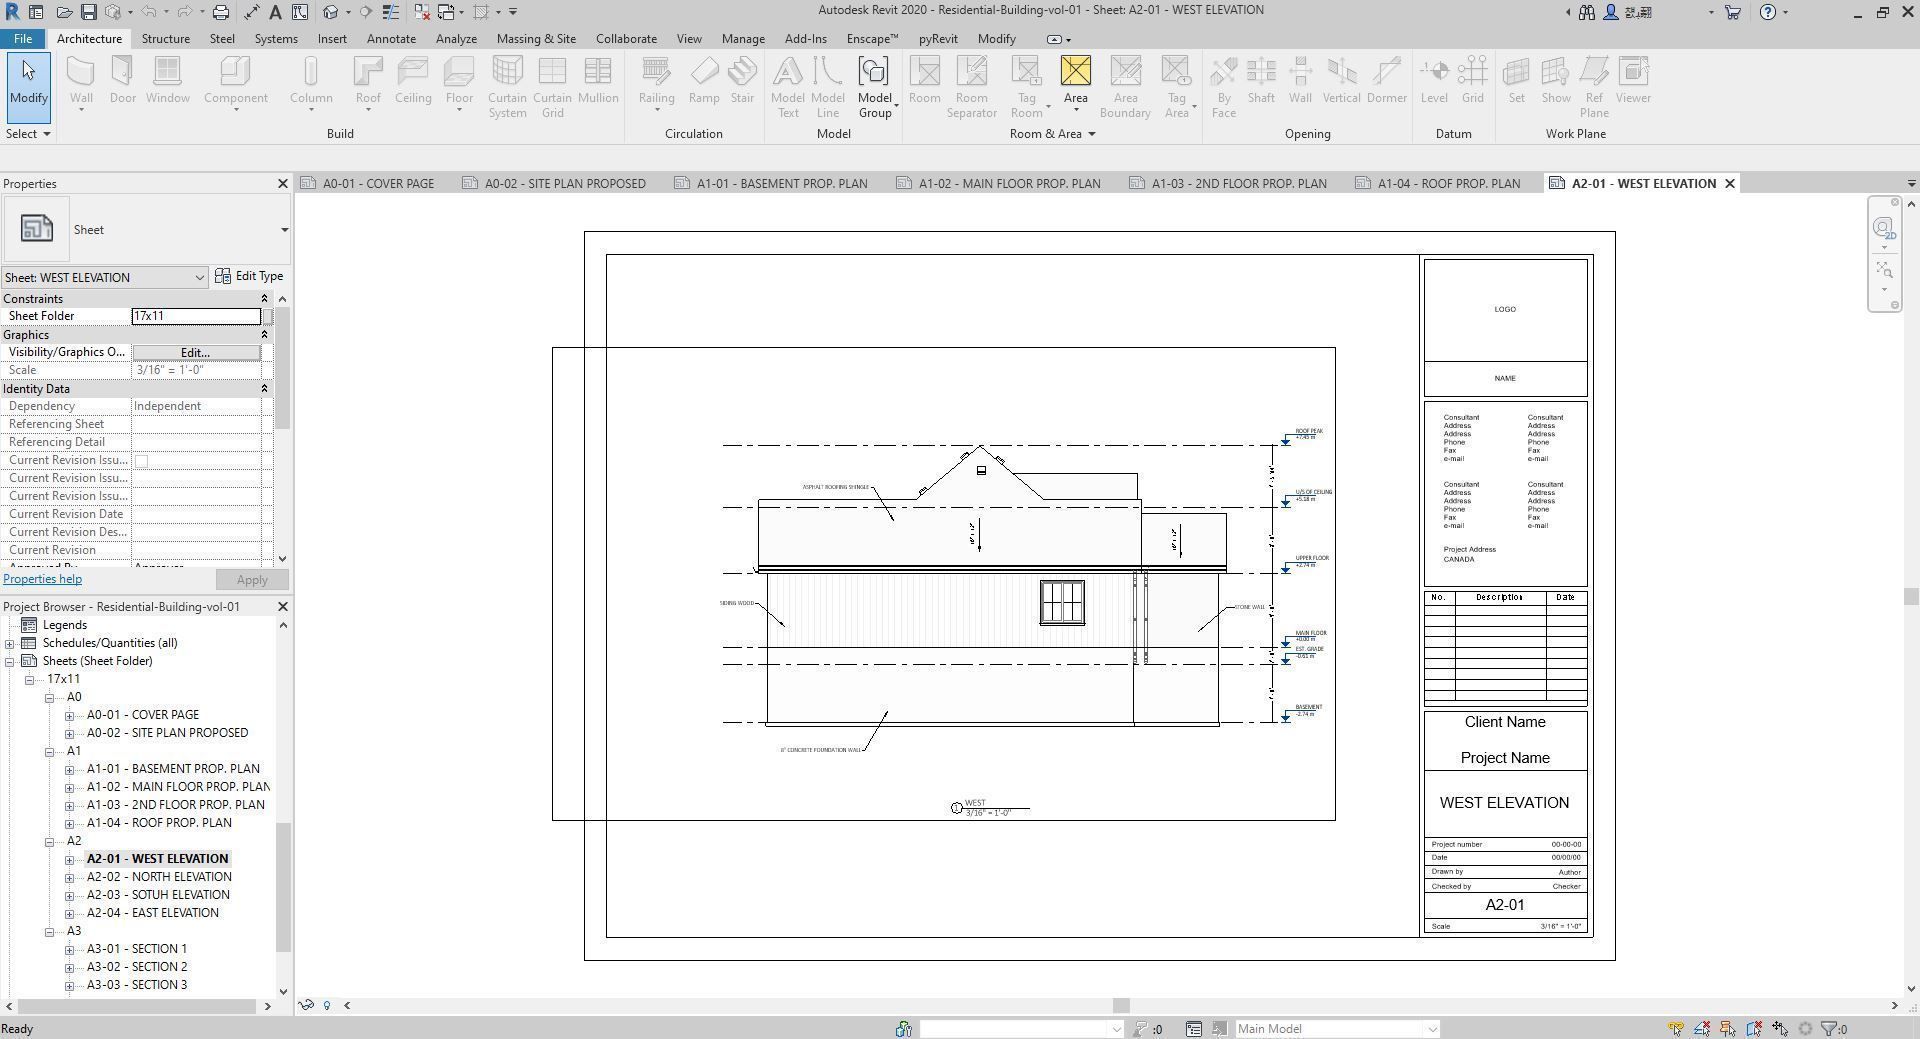Expand Room & Area panel dropdown
This screenshot has height=1039, width=1920.
(1052, 134)
